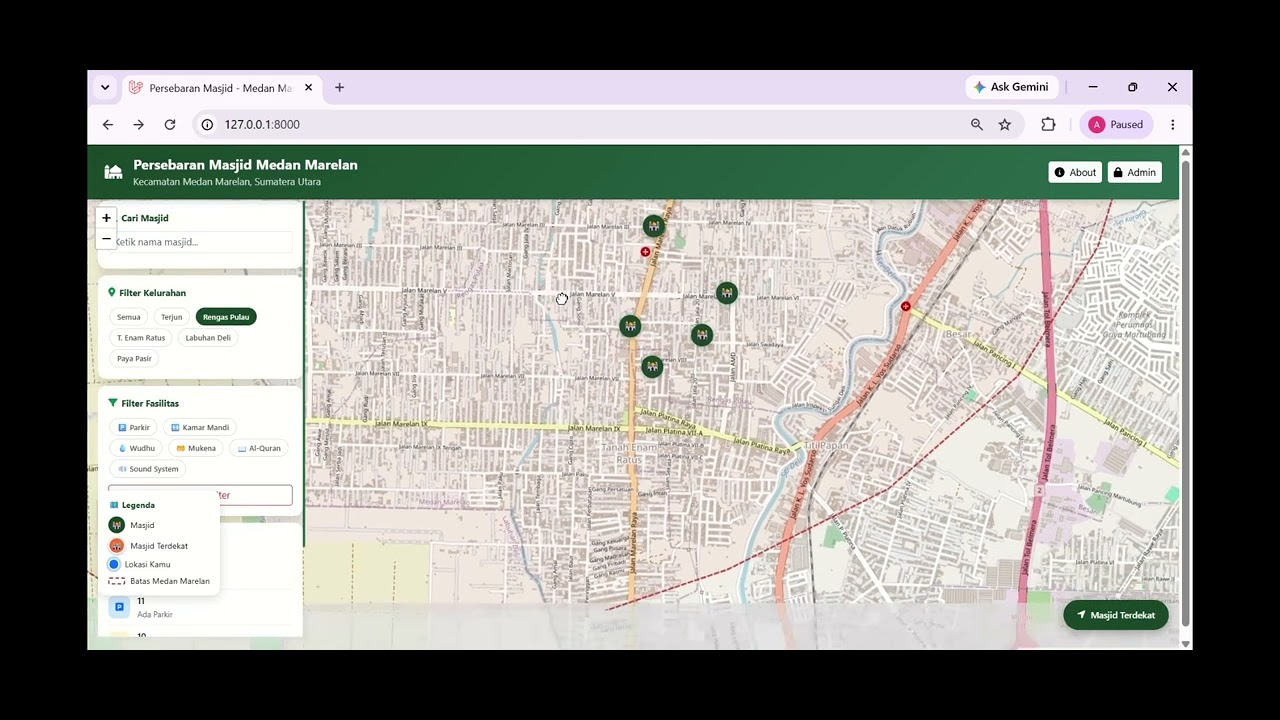Bookmark this page with the star icon
The image size is (1280, 720).
click(1005, 125)
